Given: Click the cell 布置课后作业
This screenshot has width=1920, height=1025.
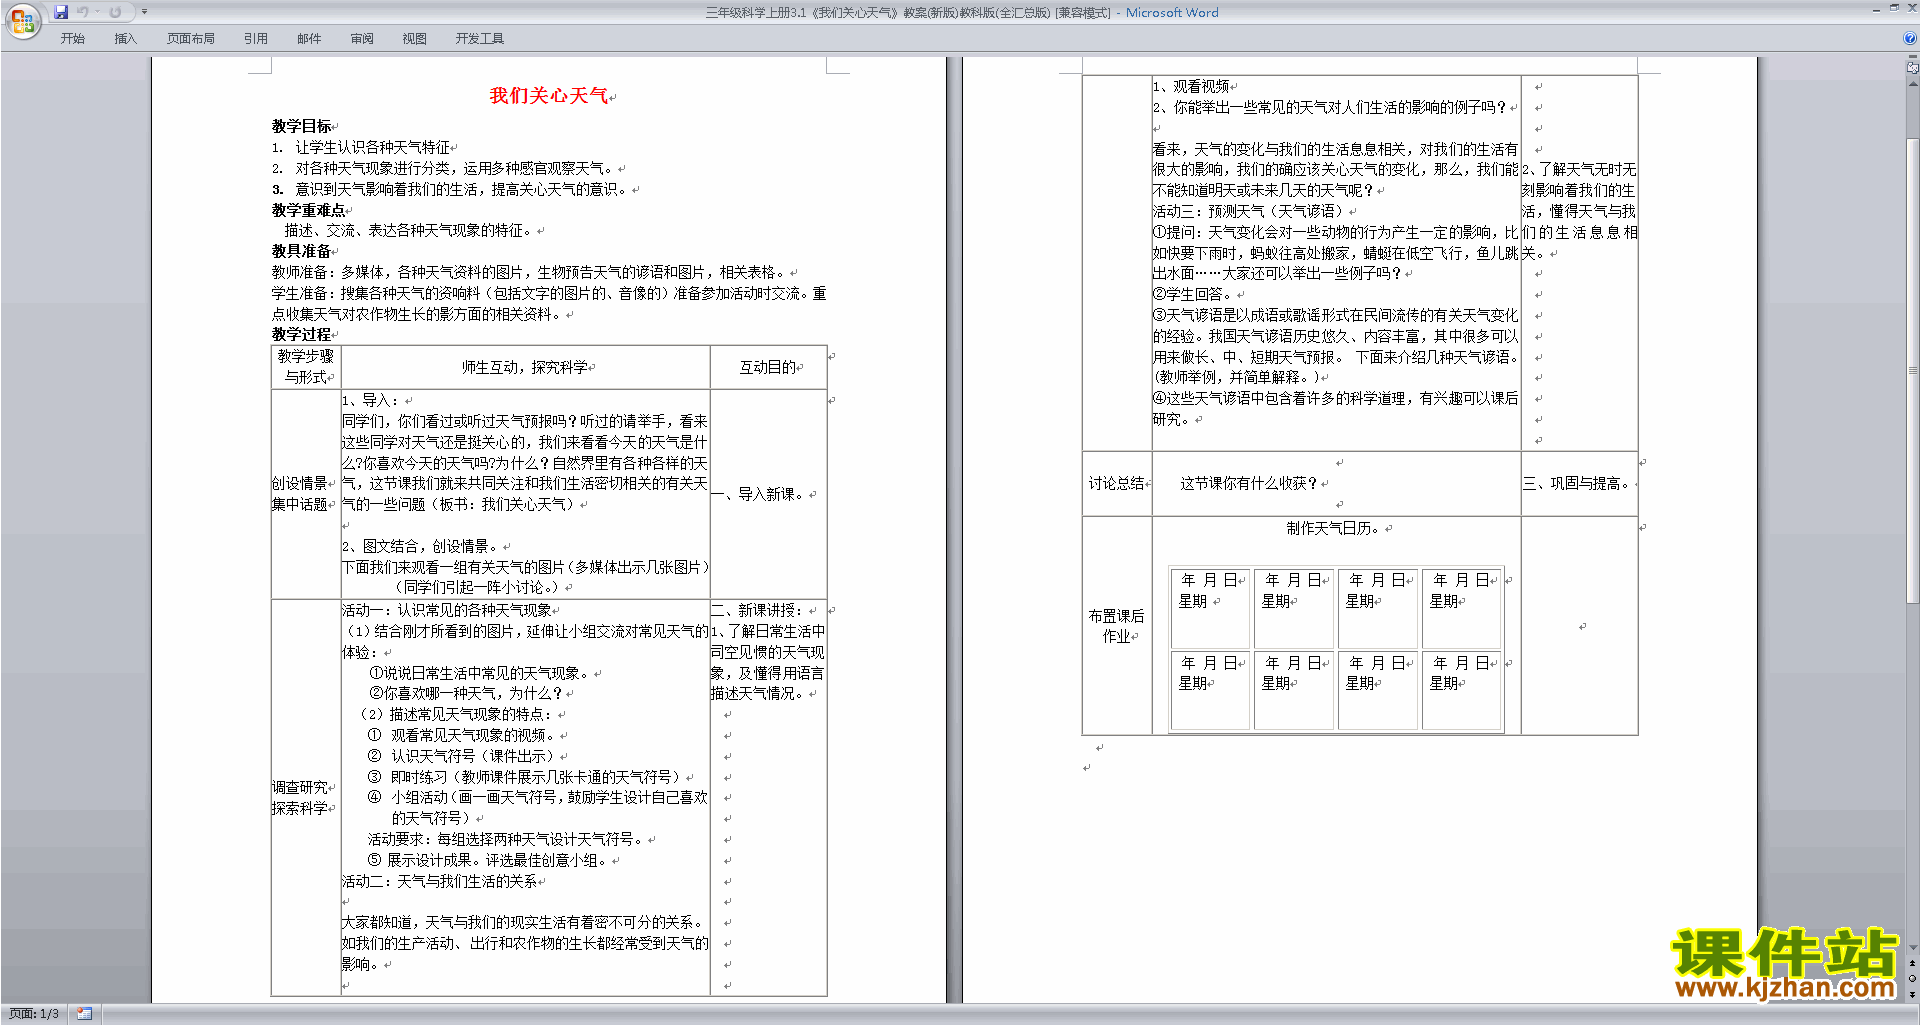Looking at the screenshot, I should click(x=1117, y=626).
